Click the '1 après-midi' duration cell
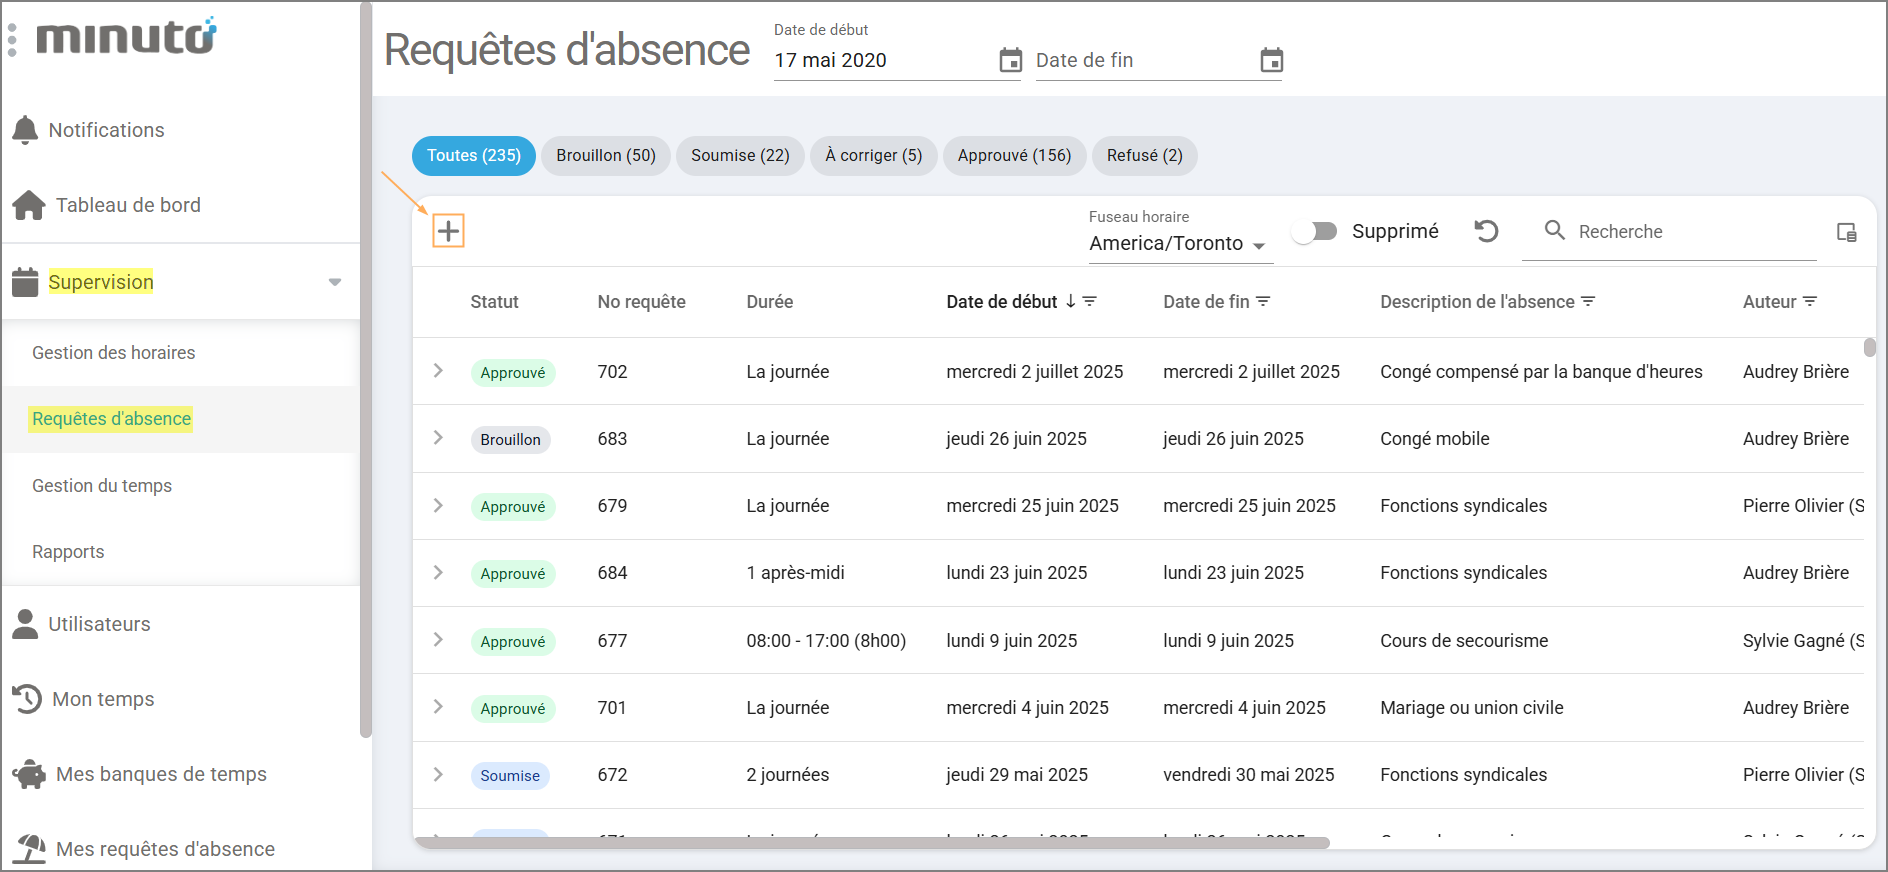Viewport: 1888px width, 872px height. coord(795,572)
